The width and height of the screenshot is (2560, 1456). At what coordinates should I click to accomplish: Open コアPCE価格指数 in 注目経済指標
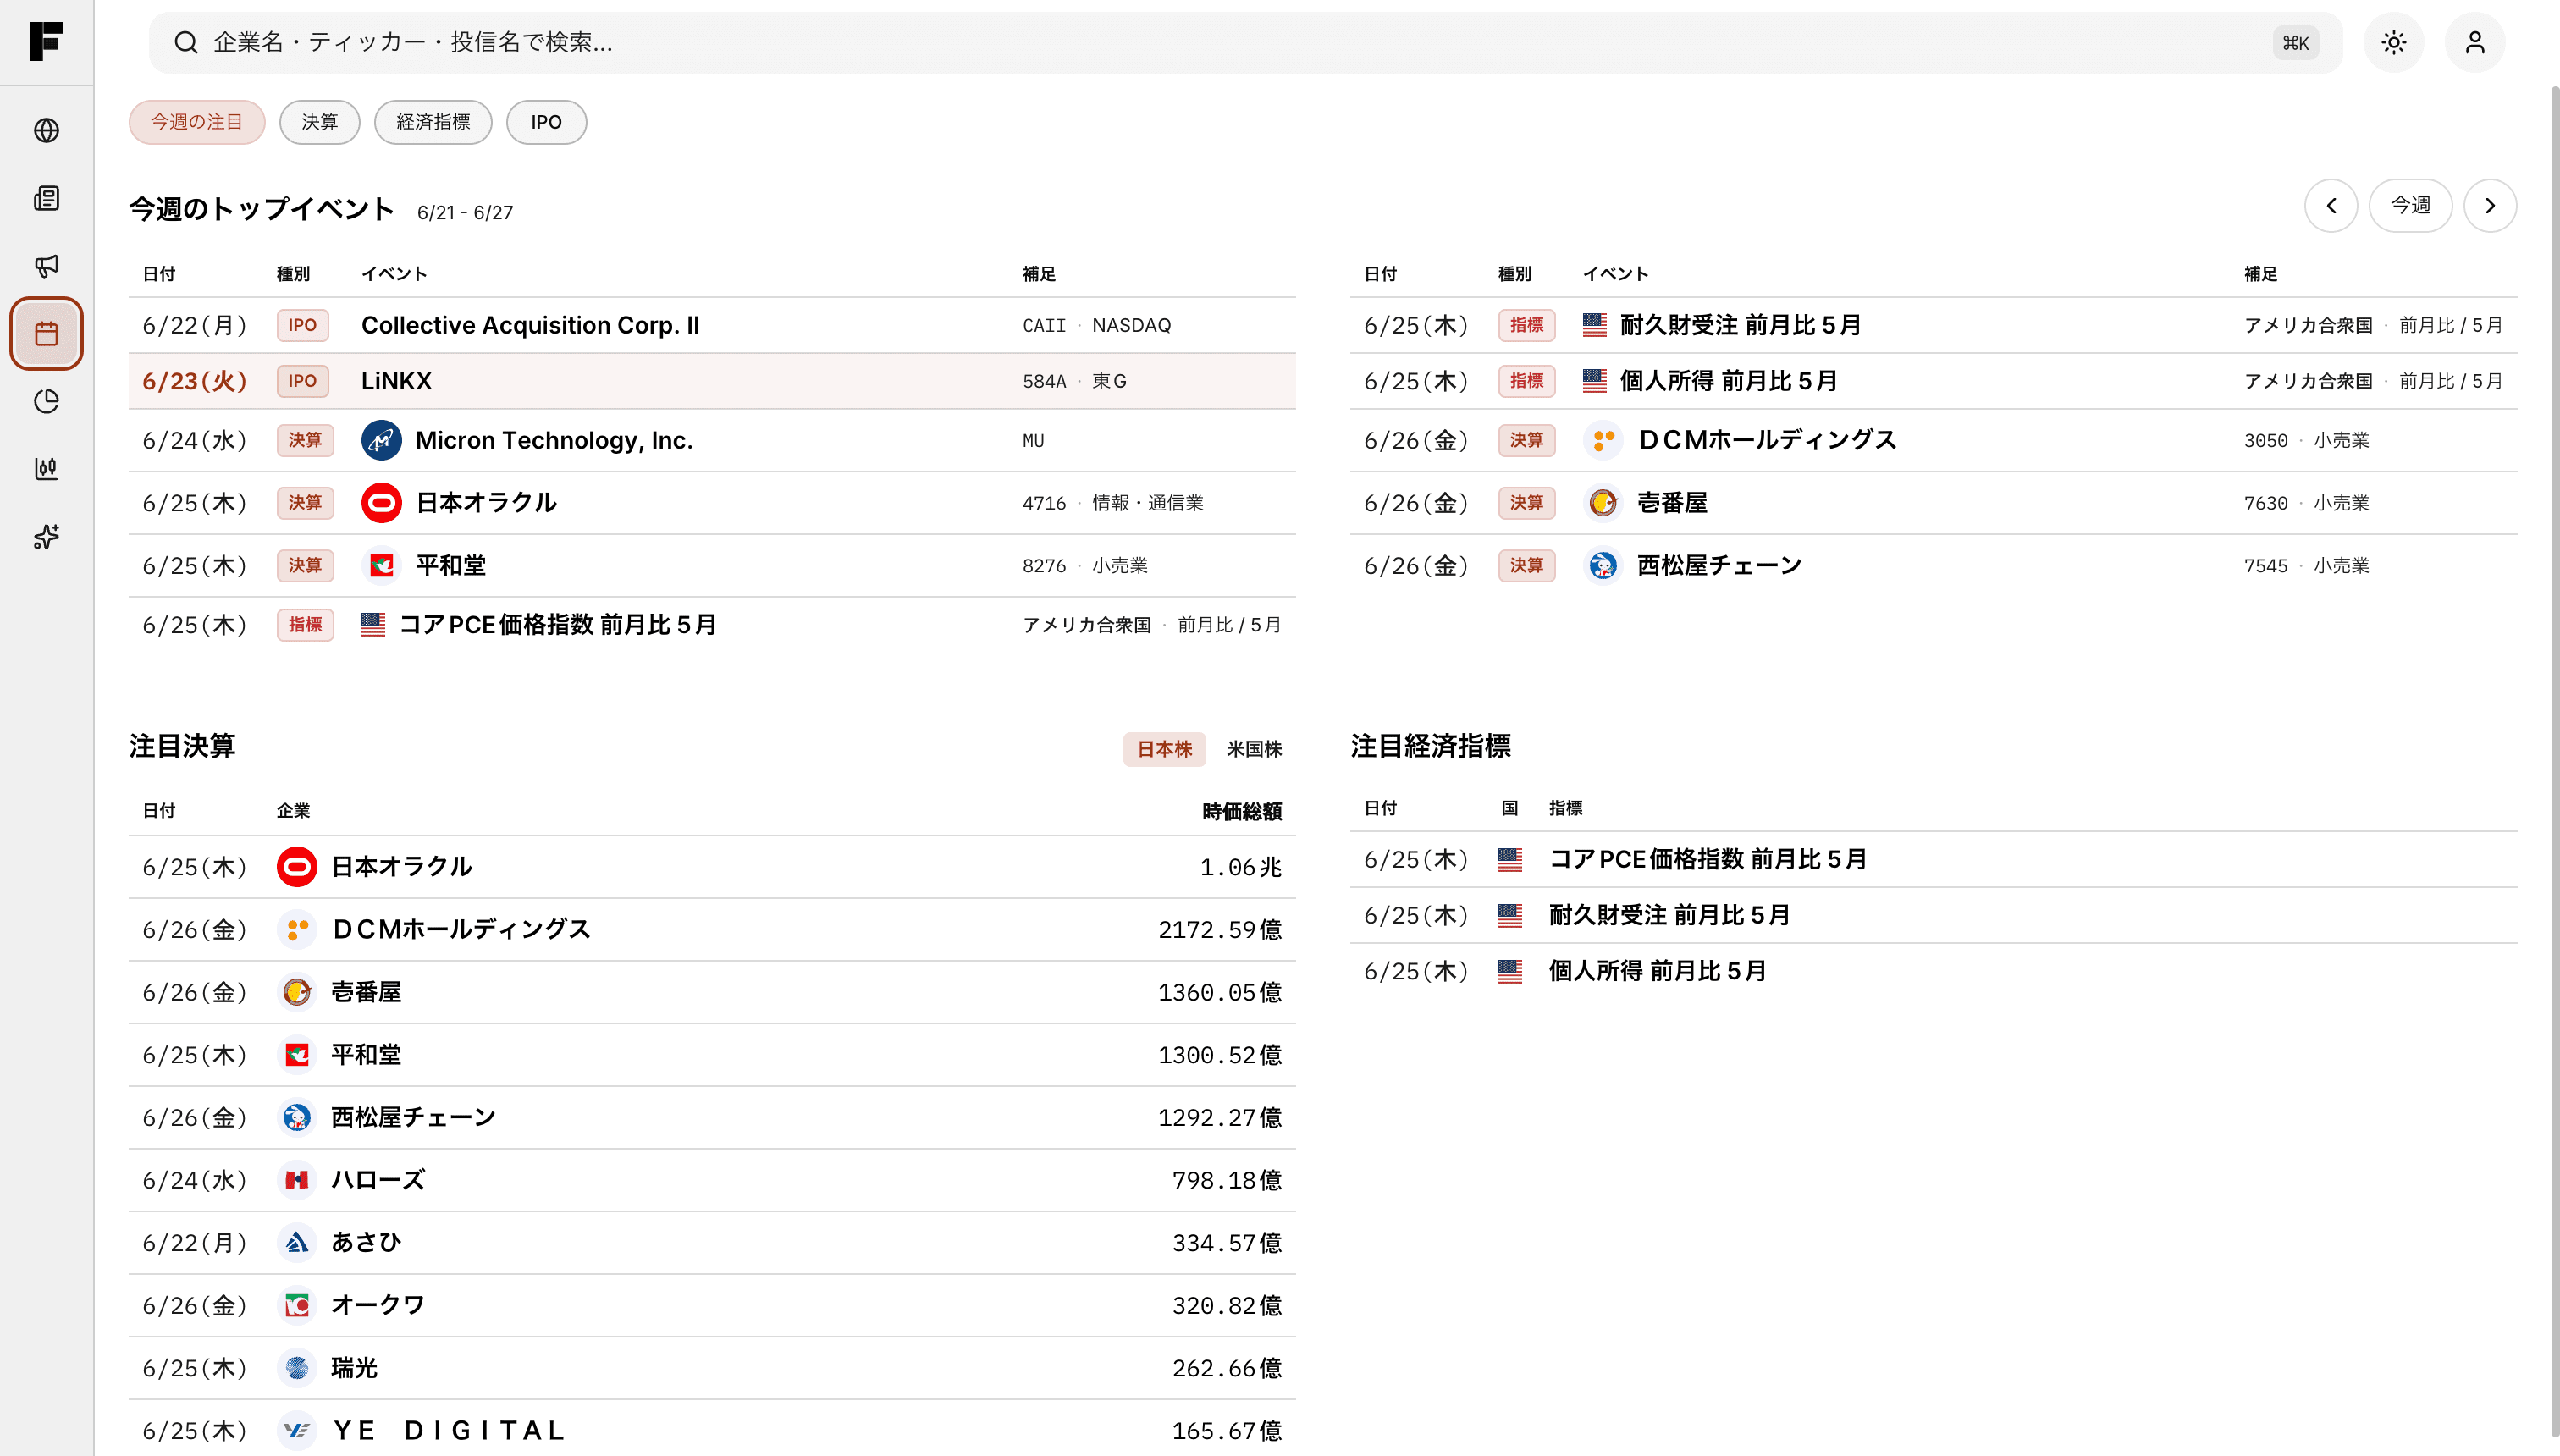point(1933,860)
